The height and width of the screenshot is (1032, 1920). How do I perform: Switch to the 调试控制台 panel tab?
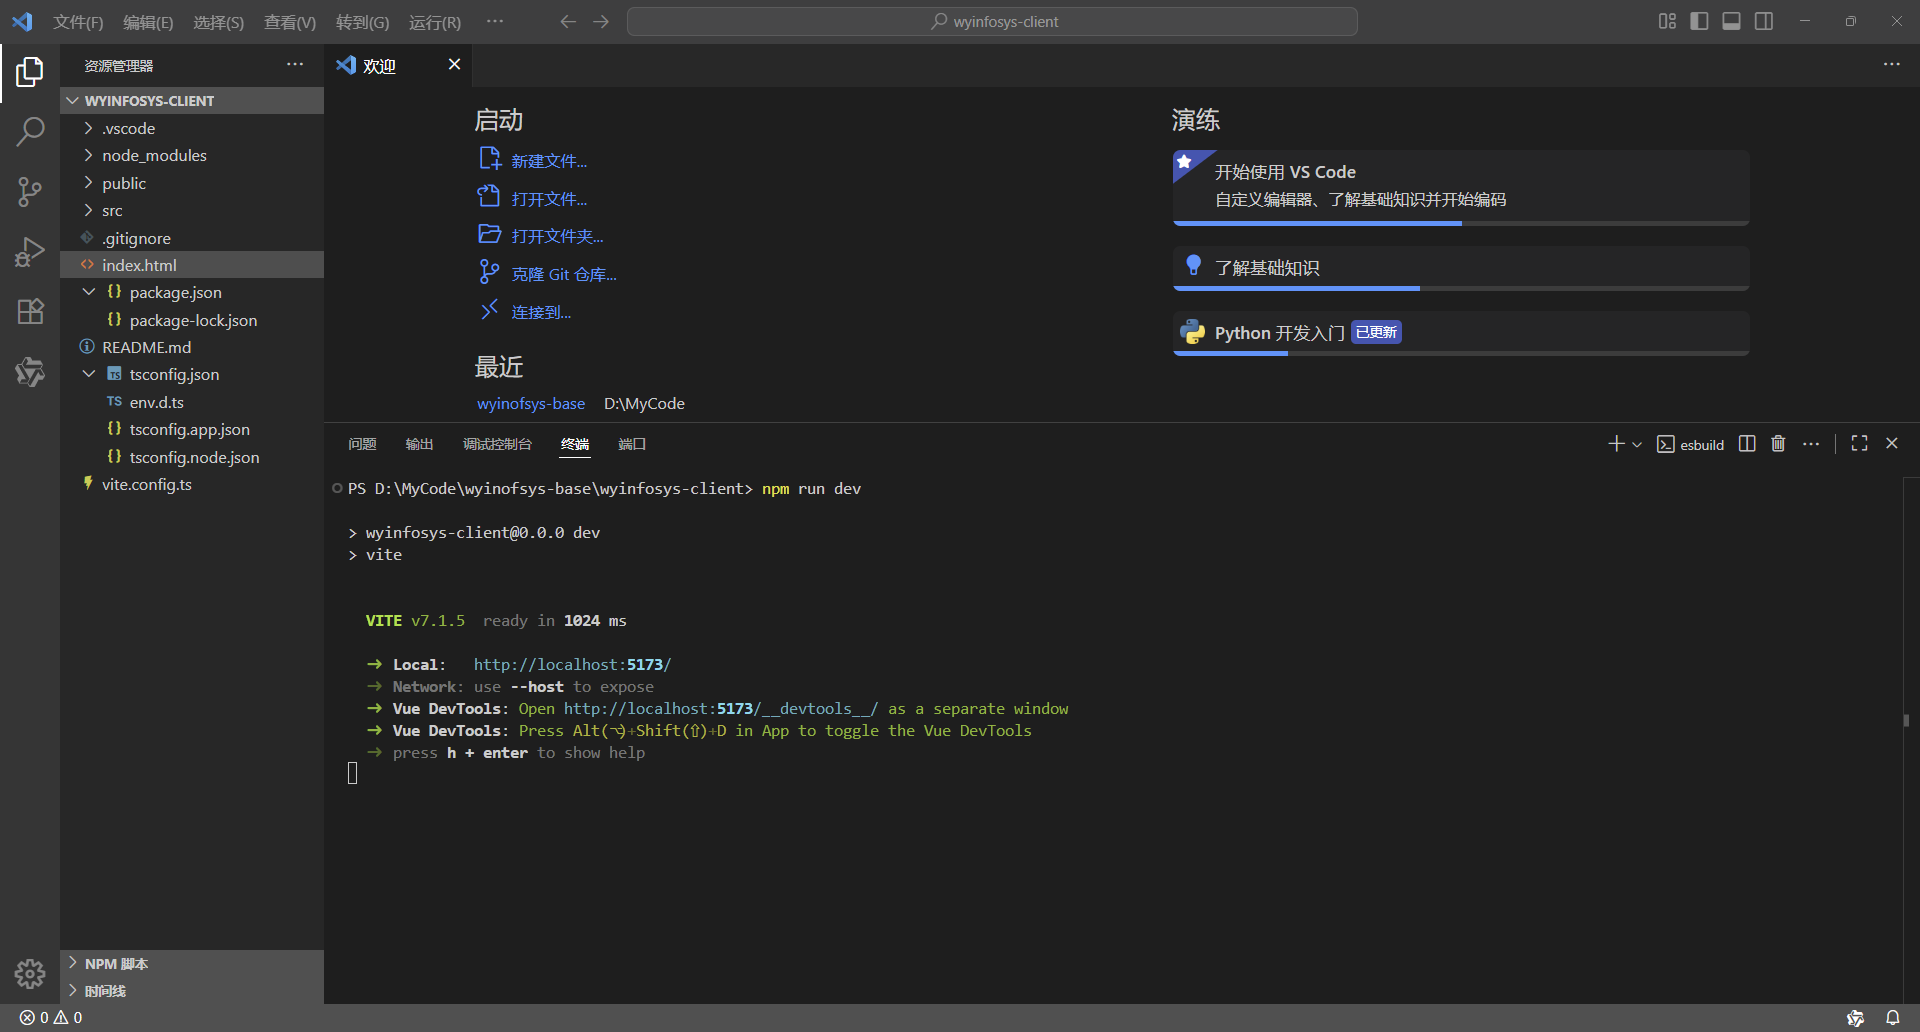[x=497, y=444]
